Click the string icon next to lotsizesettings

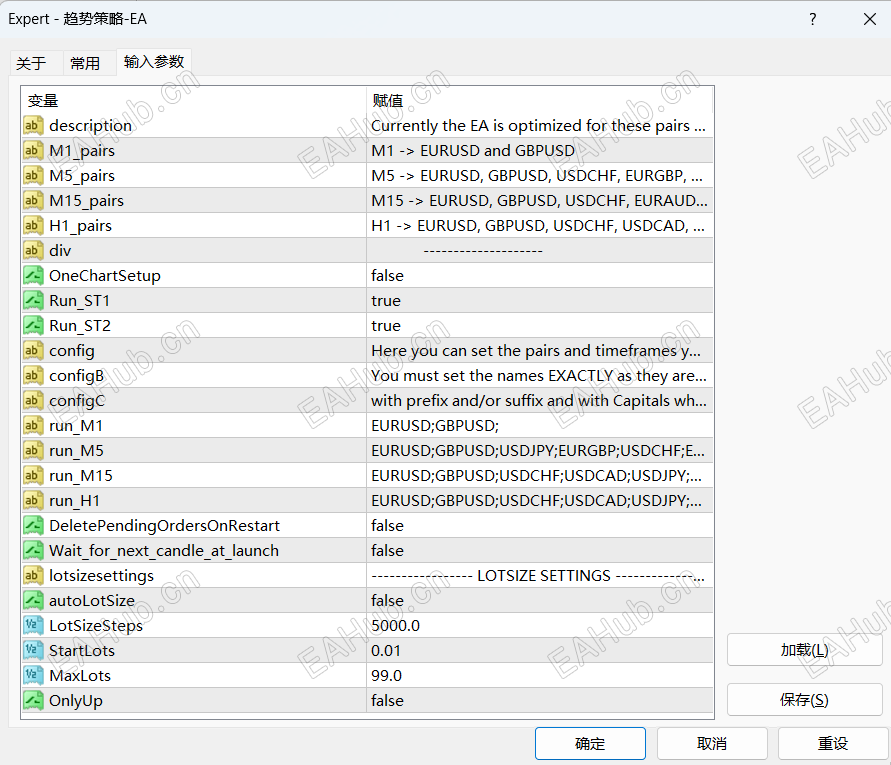click(x=33, y=576)
